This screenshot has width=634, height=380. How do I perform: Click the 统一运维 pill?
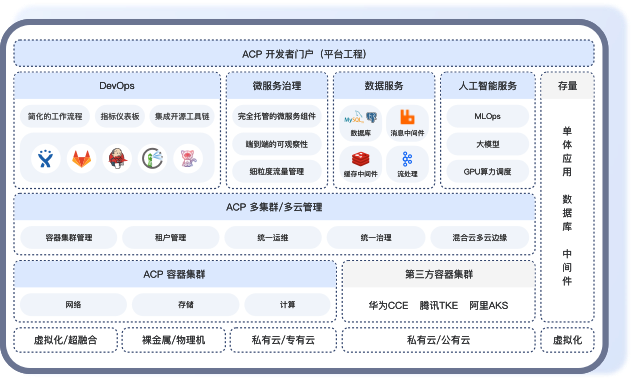pos(273,238)
